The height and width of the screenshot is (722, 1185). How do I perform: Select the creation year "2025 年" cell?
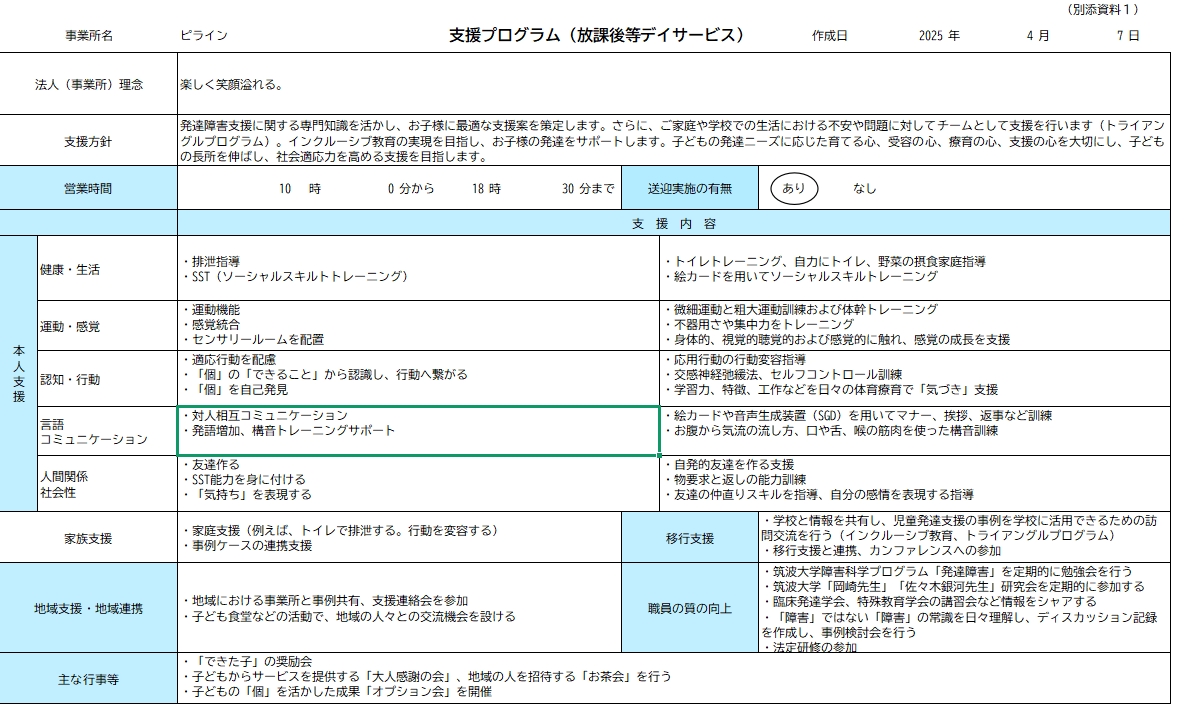point(939,35)
